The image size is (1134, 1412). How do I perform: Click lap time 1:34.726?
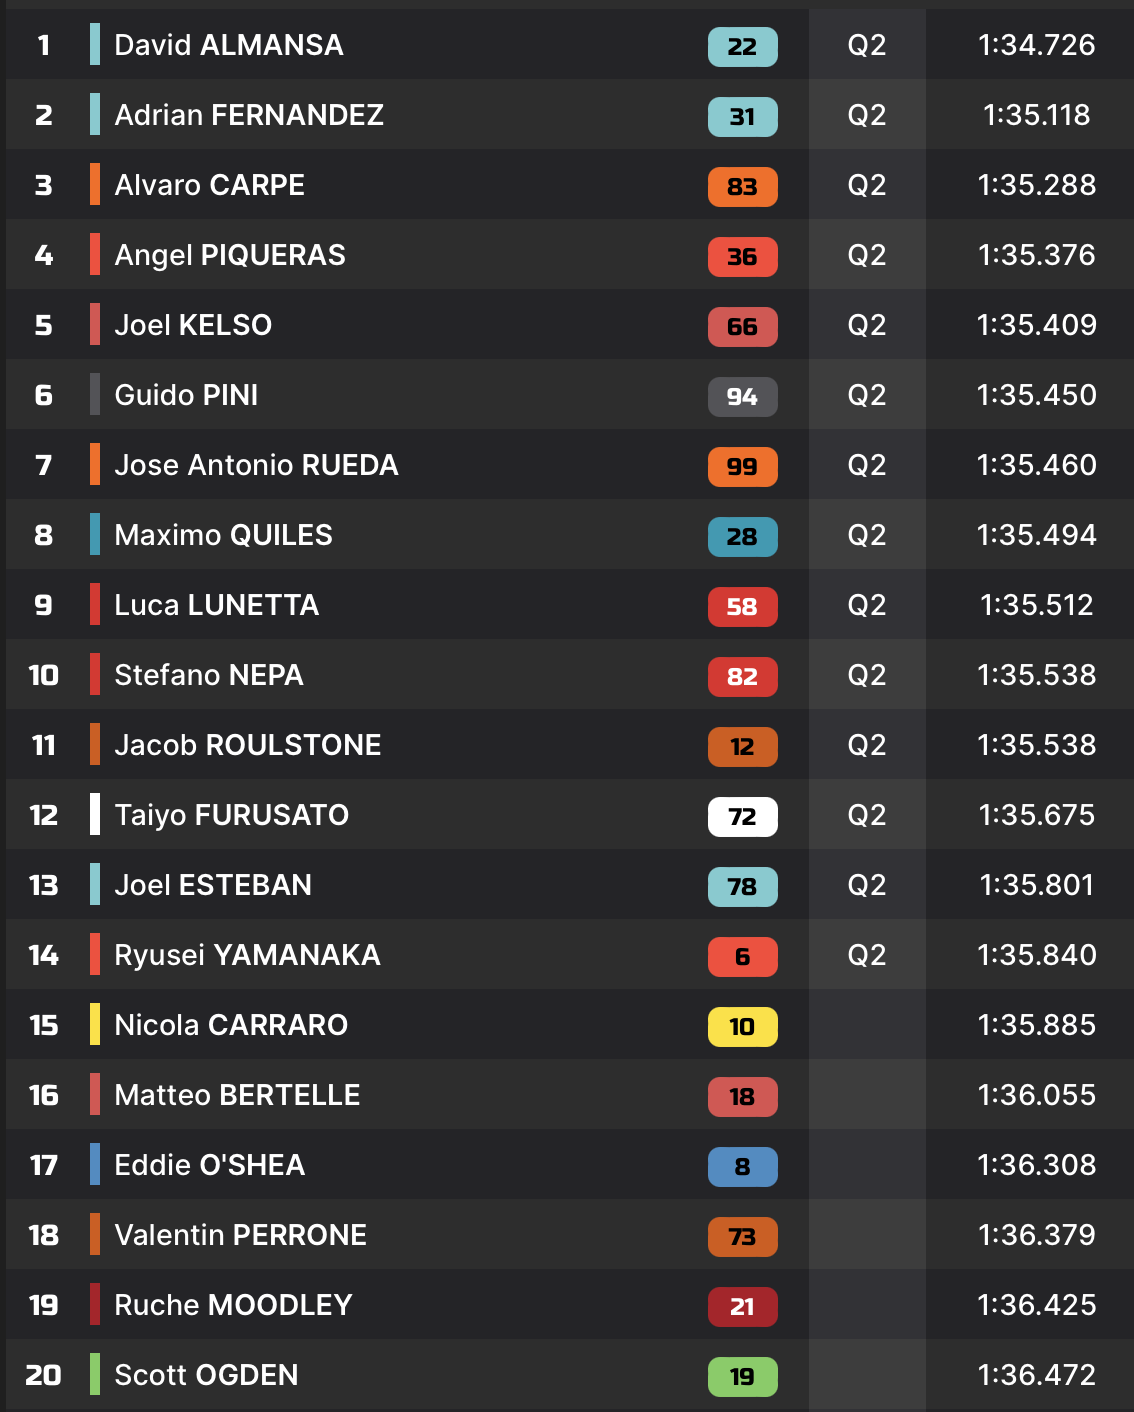[x=1037, y=45]
